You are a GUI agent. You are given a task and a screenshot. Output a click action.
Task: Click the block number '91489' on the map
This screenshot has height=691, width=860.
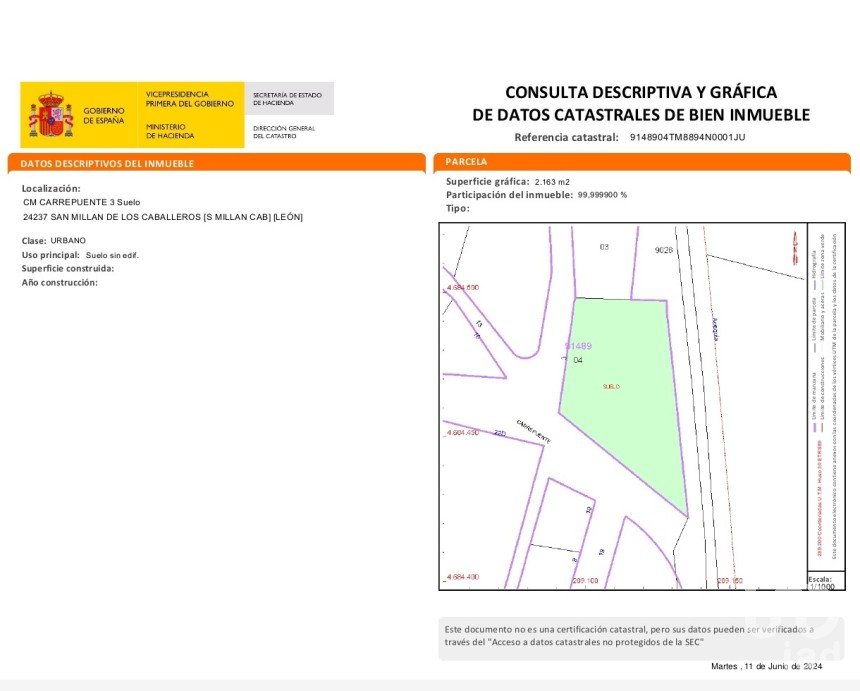click(x=578, y=346)
